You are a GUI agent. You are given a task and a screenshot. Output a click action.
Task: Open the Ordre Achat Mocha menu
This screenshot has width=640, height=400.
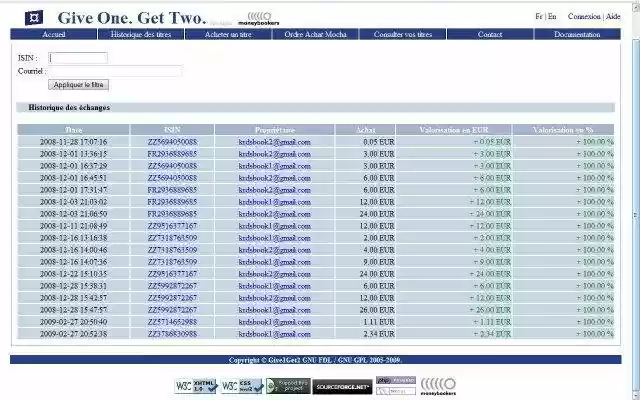click(316, 34)
